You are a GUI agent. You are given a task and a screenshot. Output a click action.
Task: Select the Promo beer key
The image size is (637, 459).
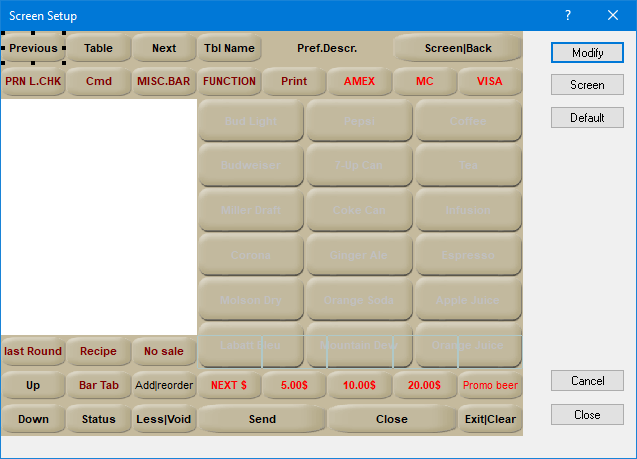tap(490, 385)
